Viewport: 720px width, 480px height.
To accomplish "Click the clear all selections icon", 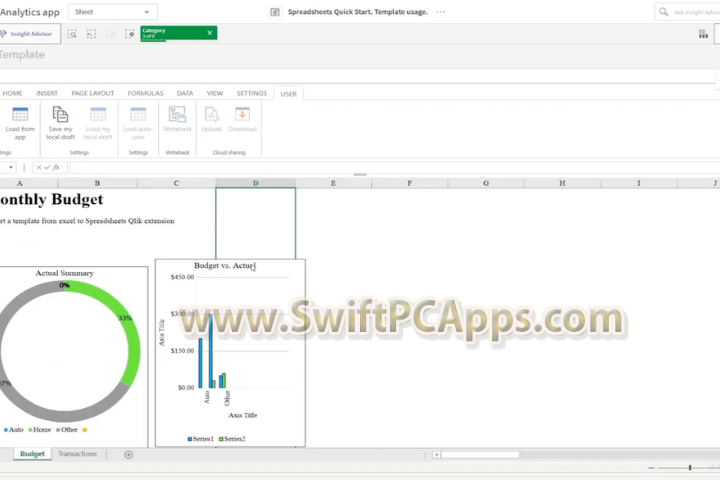I will [x=129, y=34].
